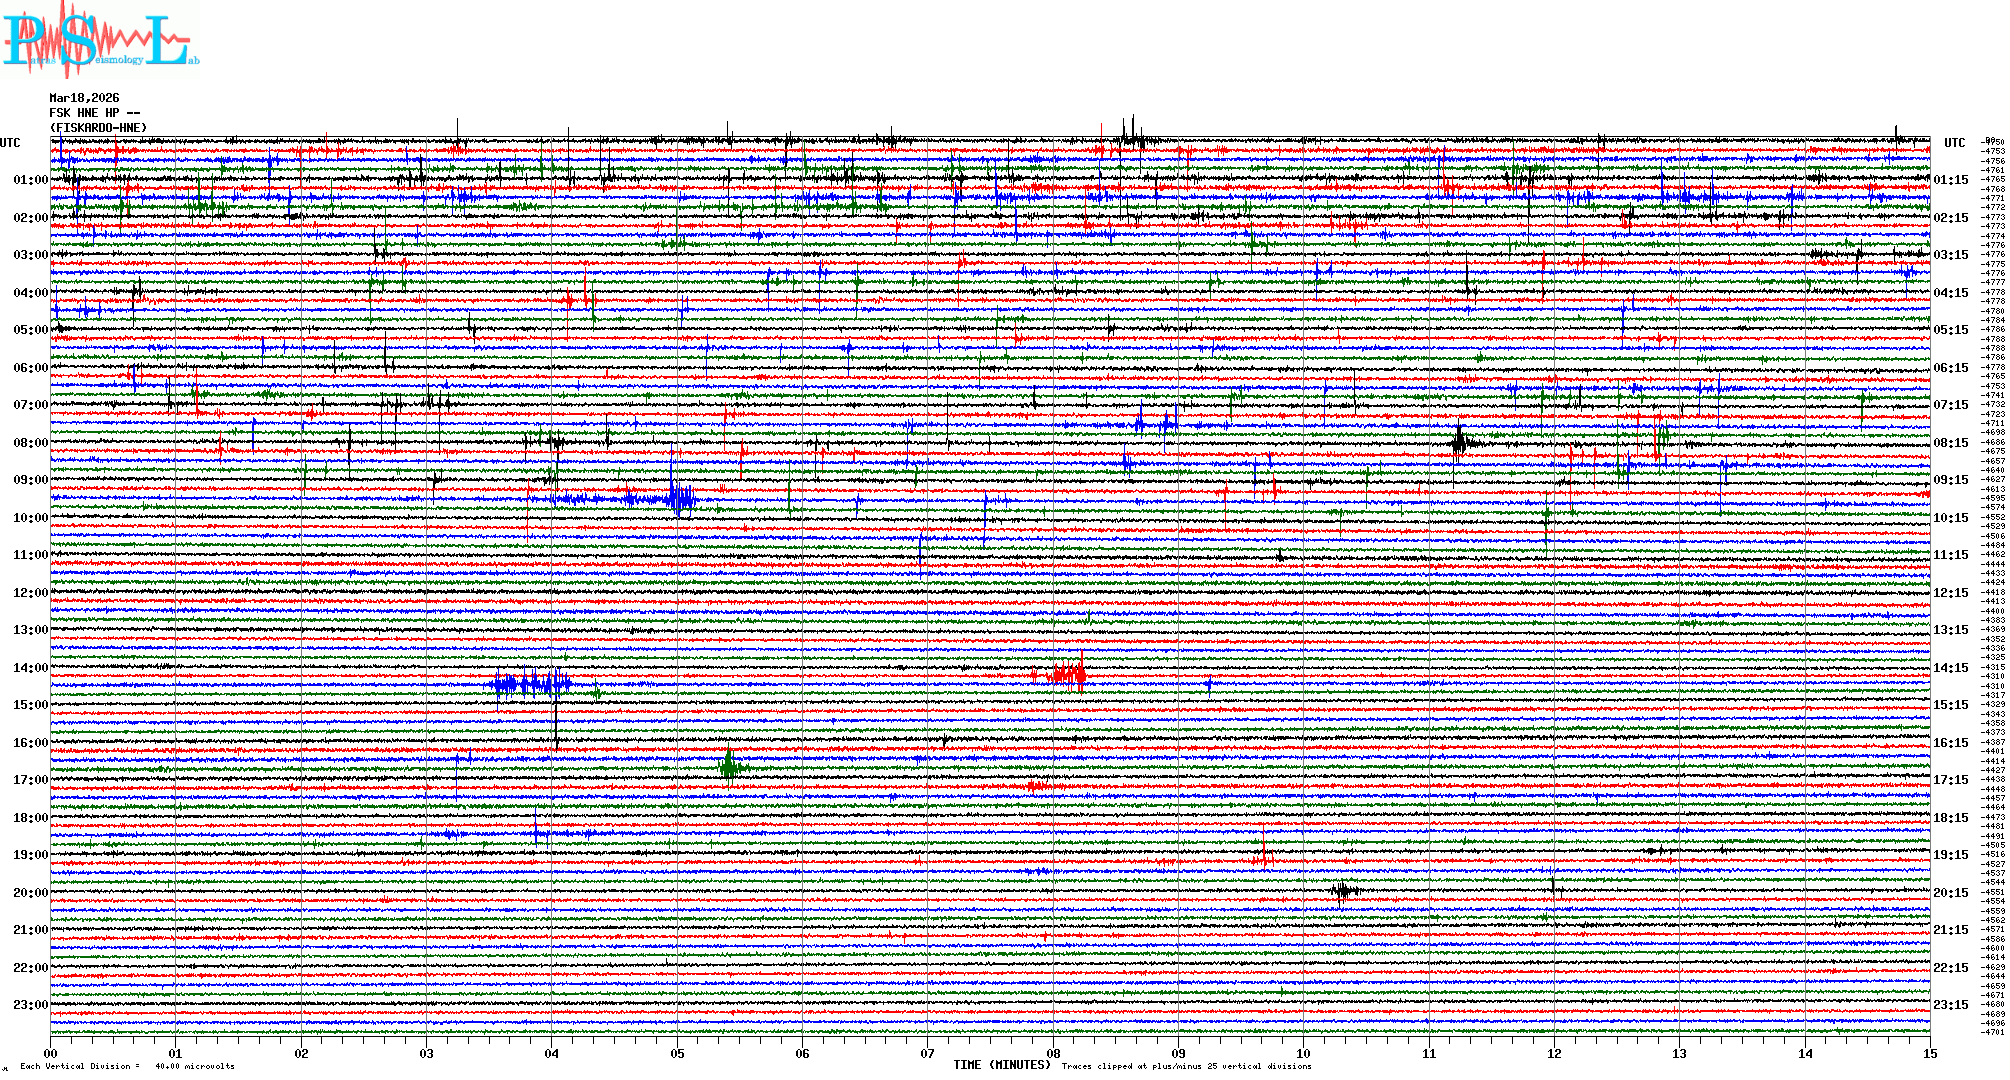Screen dimensions: 2010x1080
Task: Click the green seismic event after 16:00
Action: 730,767
